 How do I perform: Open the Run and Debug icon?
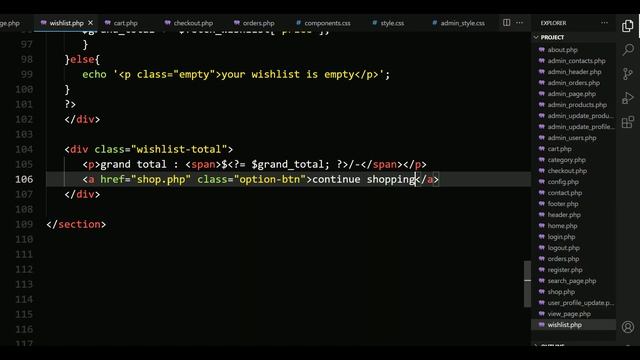[x=628, y=98]
